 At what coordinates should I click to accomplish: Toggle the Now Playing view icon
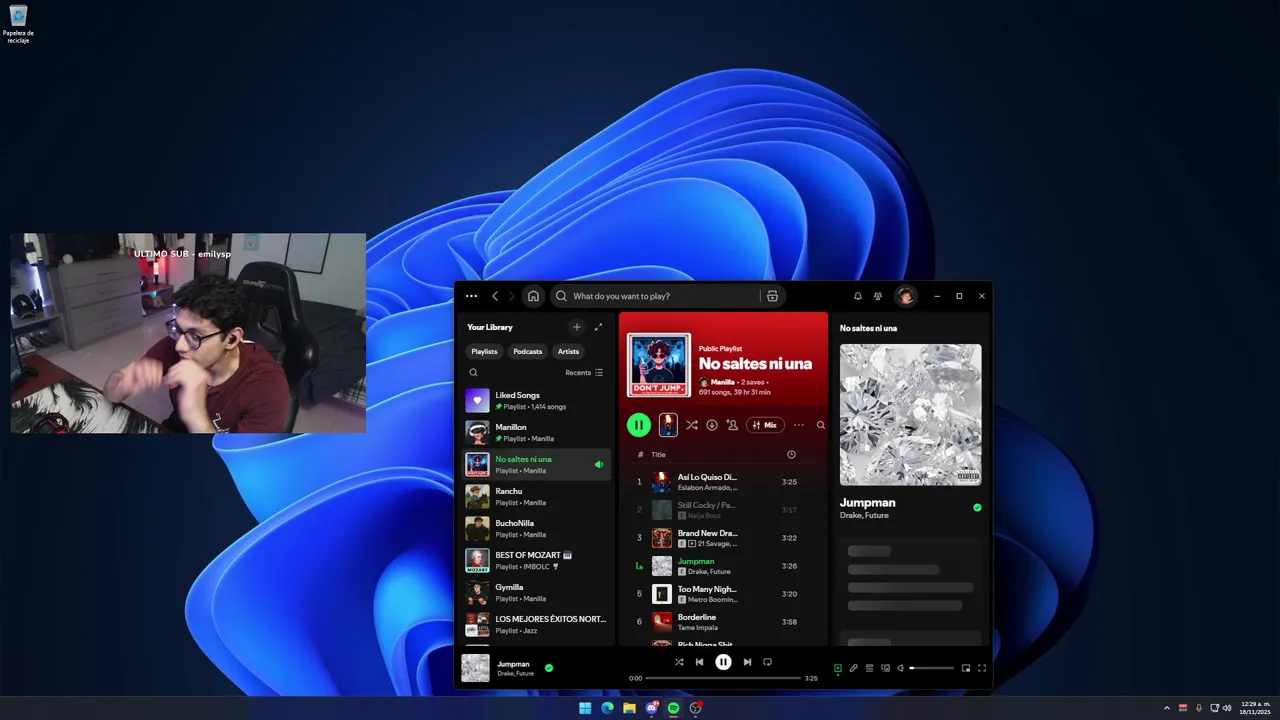click(x=838, y=668)
